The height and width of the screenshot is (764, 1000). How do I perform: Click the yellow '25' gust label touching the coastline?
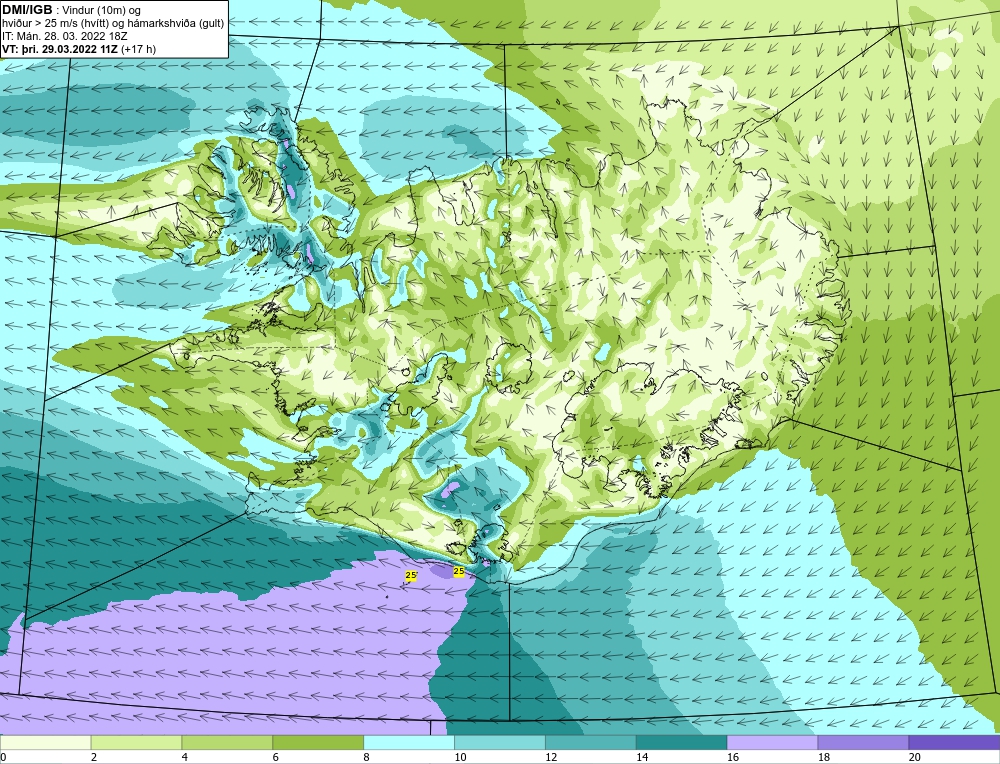click(x=459, y=571)
